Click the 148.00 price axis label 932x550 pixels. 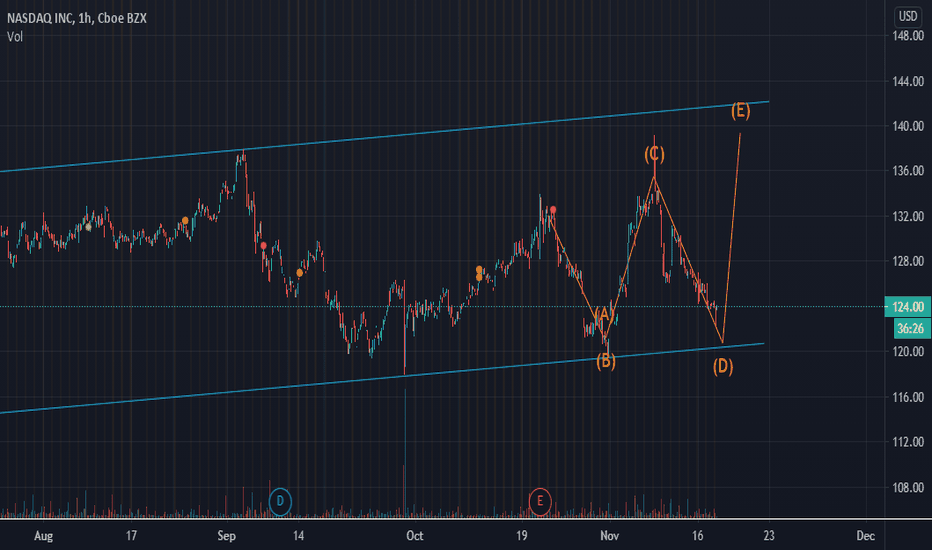tap(908, 36)
